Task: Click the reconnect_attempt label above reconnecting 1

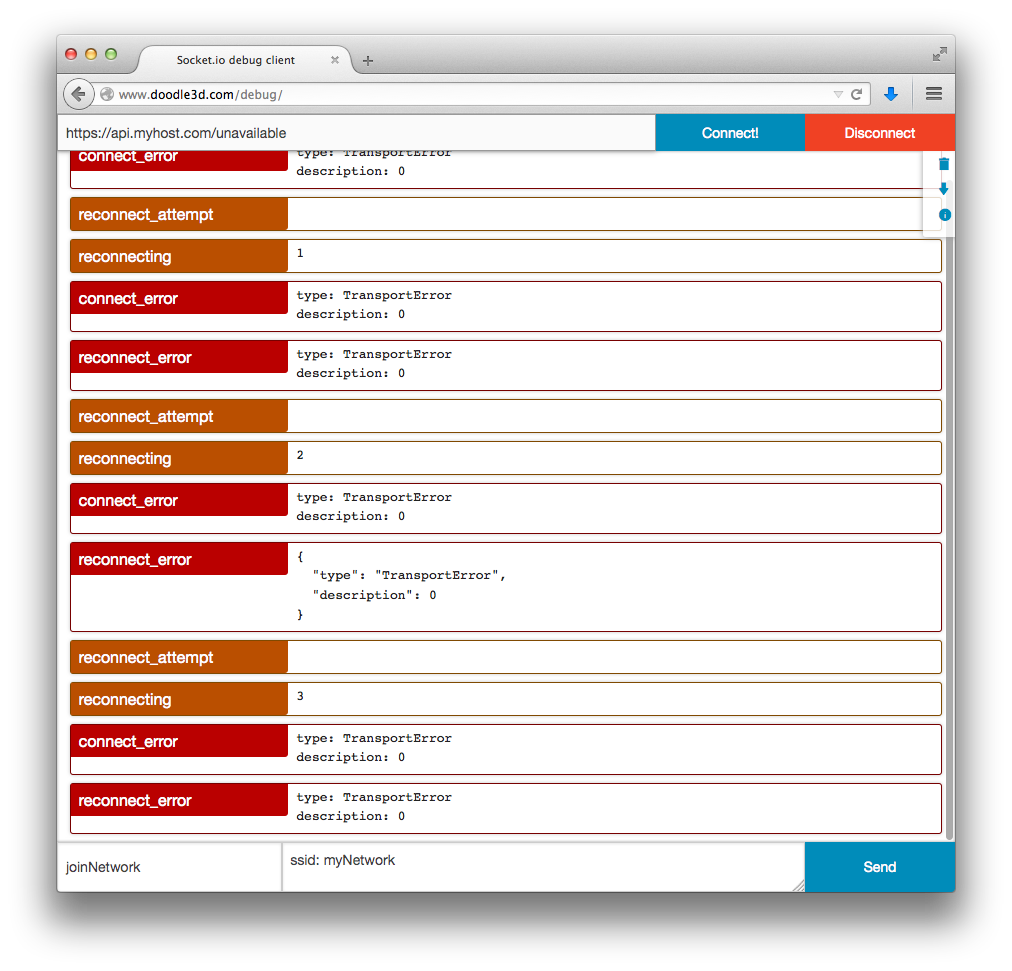Action: tap(179, 214)
